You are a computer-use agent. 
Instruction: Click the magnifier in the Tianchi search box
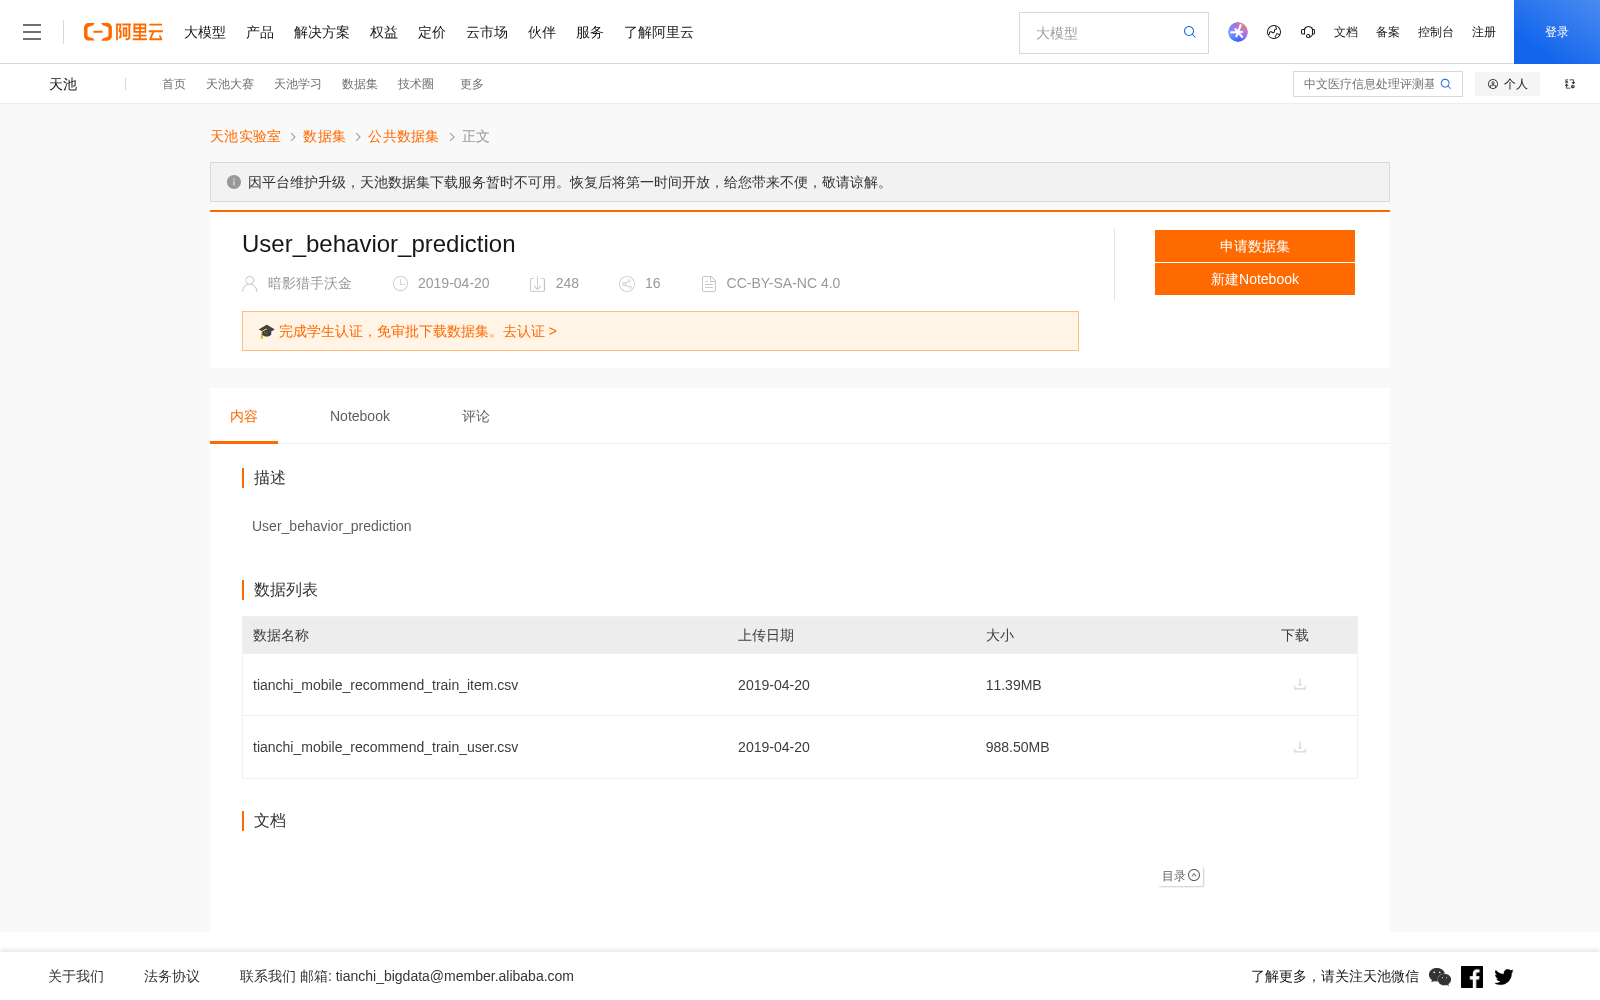(1446, 84)
